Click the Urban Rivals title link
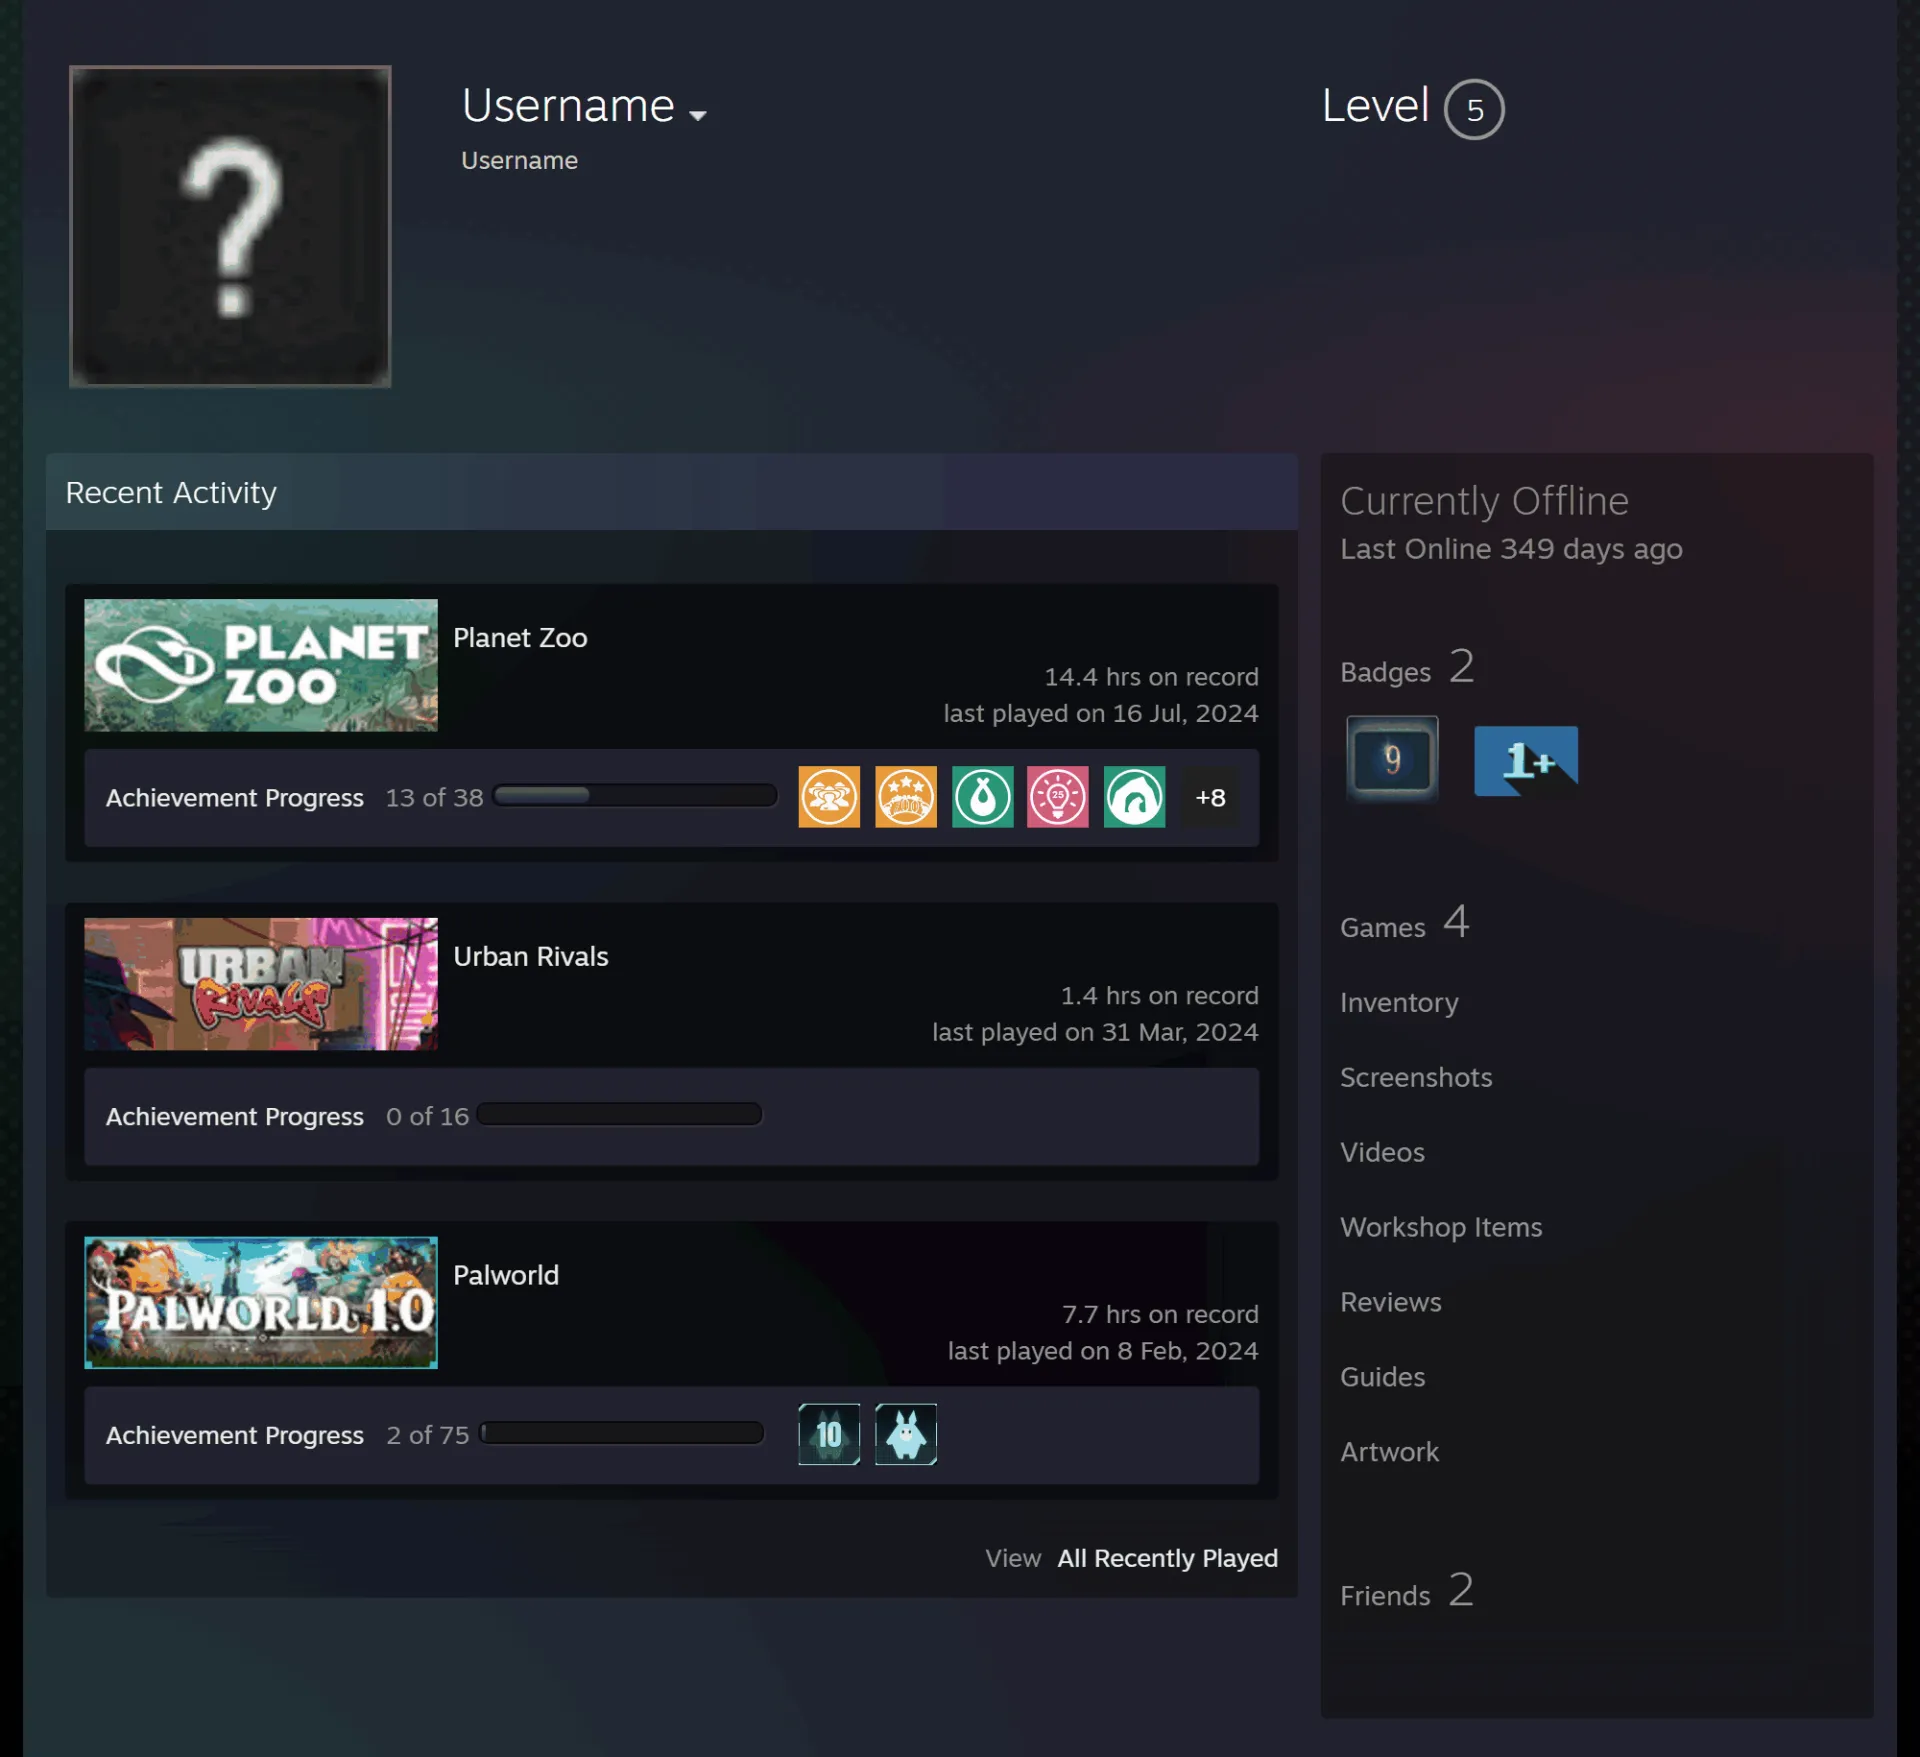The image size is (1920, 1757). point(530,956)
